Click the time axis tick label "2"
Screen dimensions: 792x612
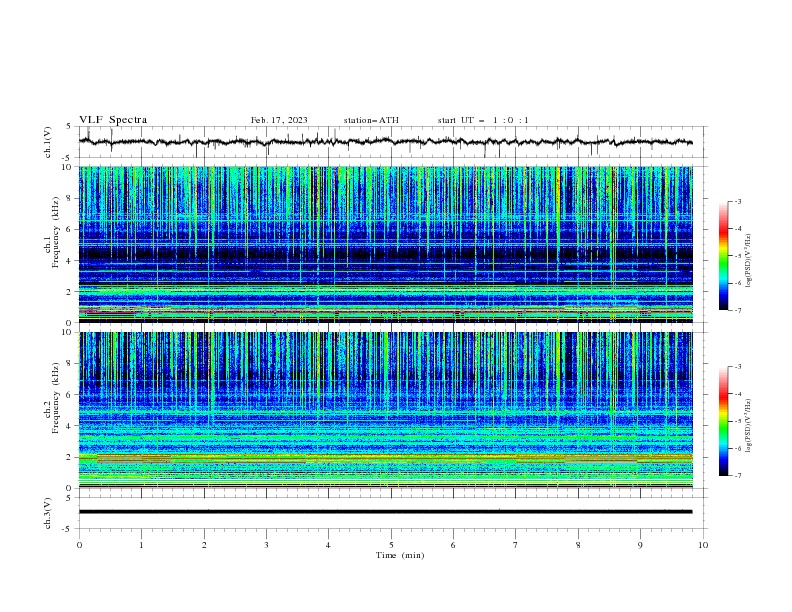(x=204, y=545)
